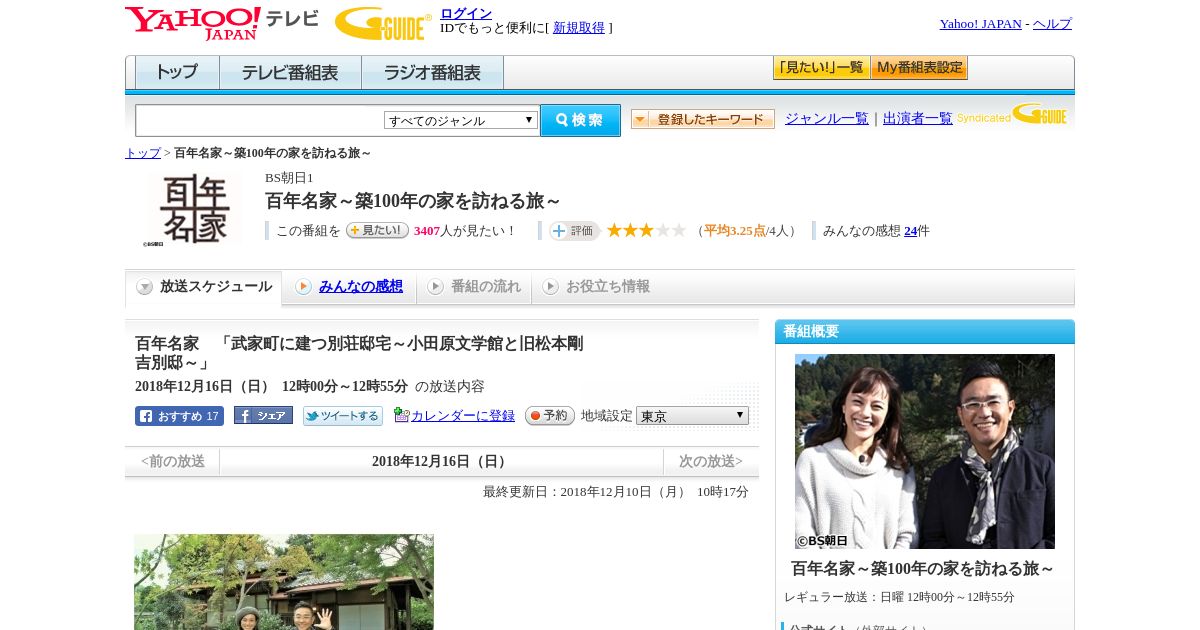Open the テレビ番組表 tab
This screenshot has width=1200, height=630.
(x=290, y=73)
